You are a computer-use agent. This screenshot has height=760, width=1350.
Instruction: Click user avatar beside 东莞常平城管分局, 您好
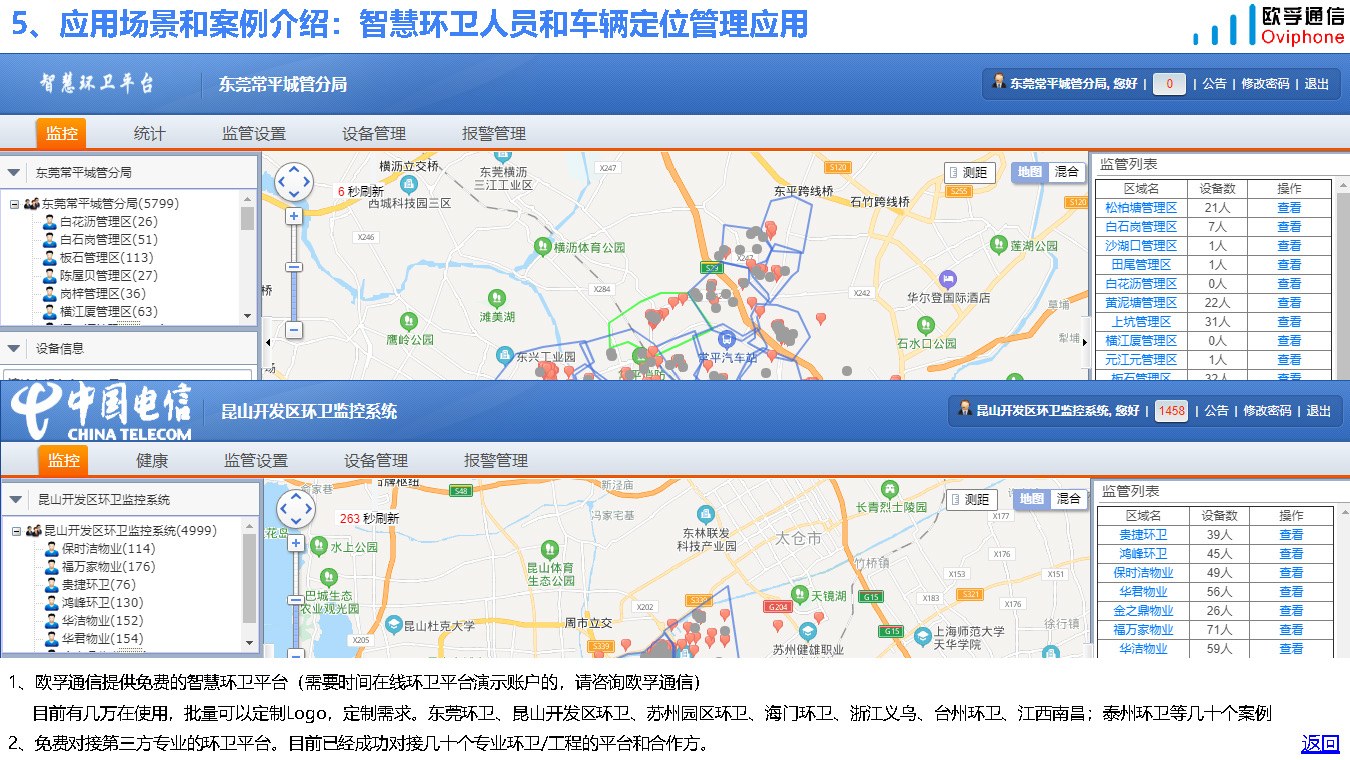(x=998, y=82)
